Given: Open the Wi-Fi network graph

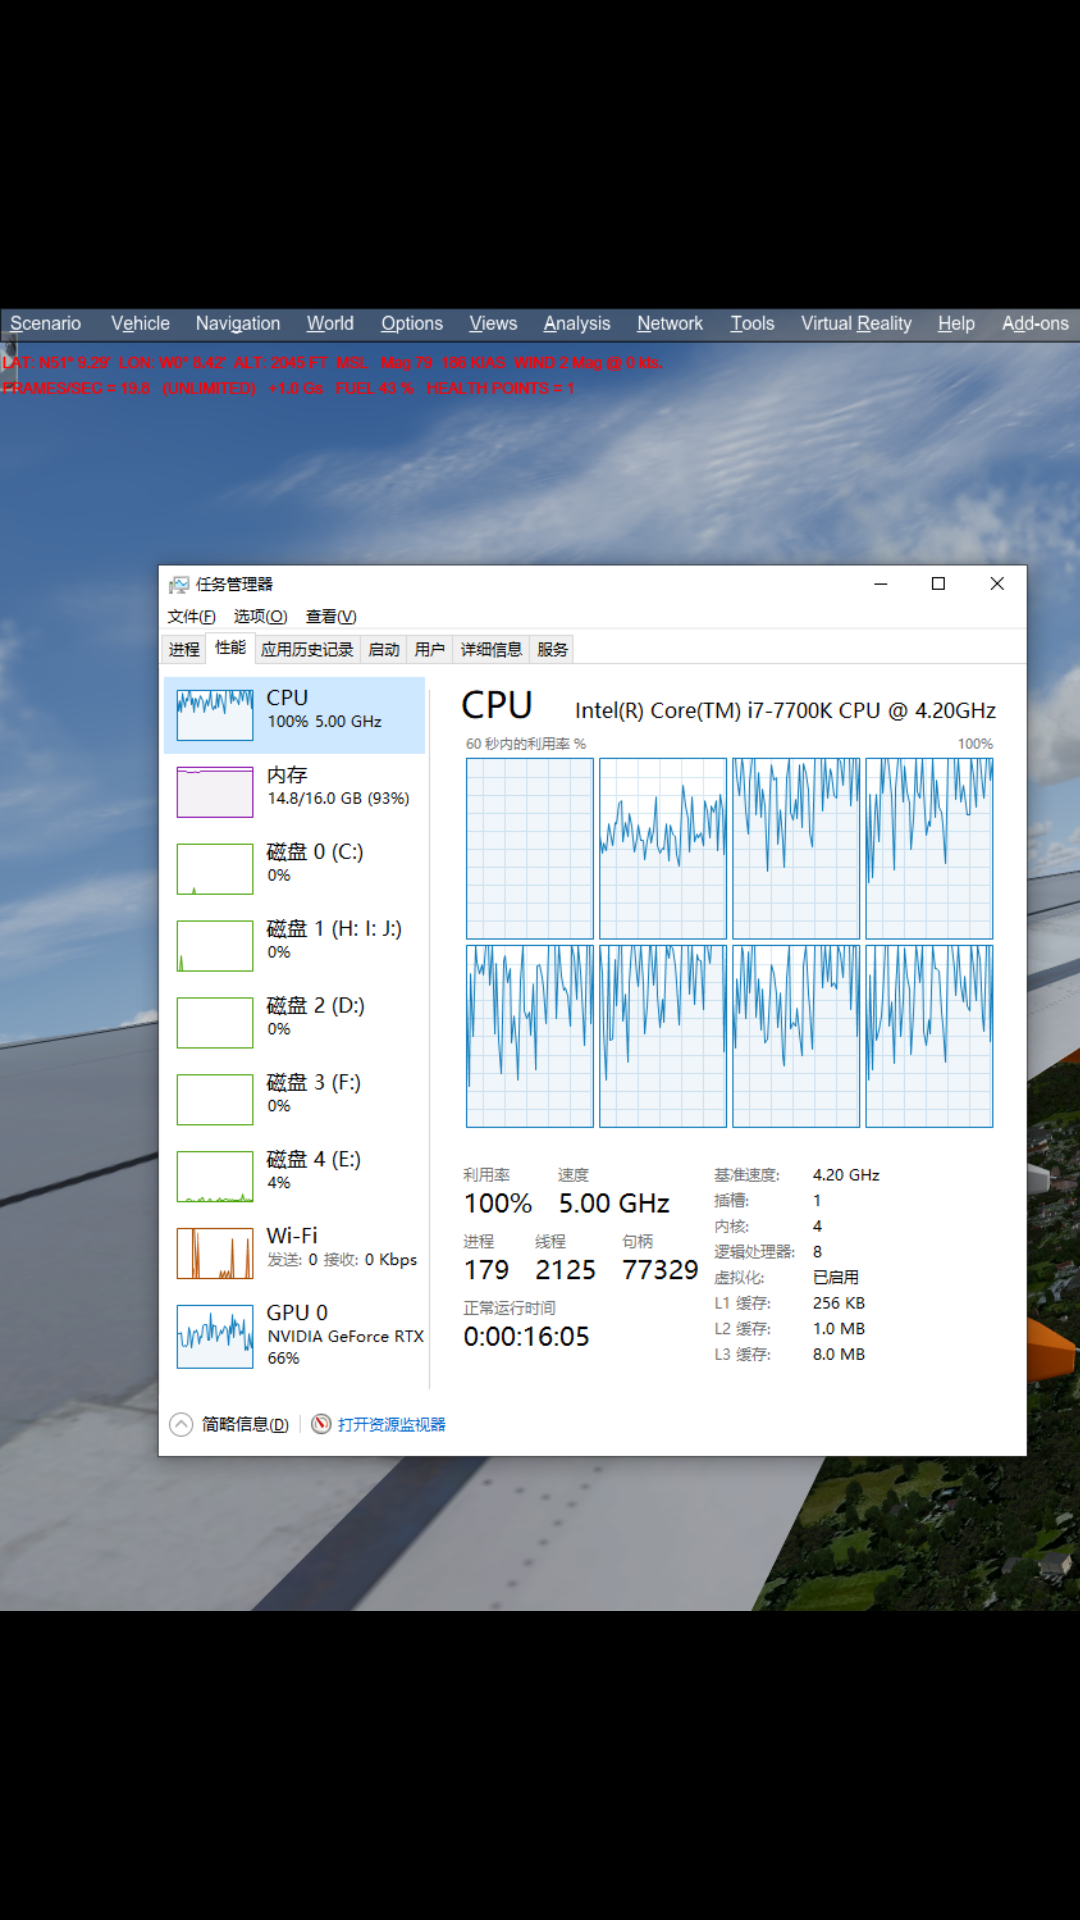Looking at the screenshot, I should (x=215, y=1253).
